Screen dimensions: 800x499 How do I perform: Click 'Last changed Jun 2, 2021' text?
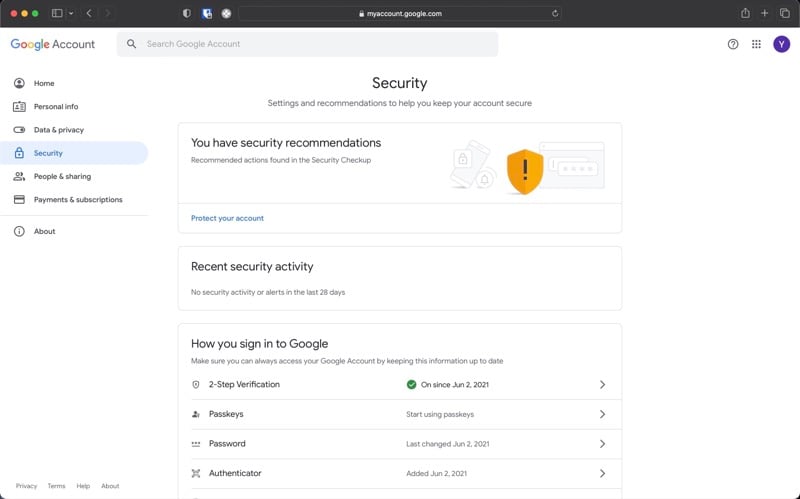click(447, 444)
